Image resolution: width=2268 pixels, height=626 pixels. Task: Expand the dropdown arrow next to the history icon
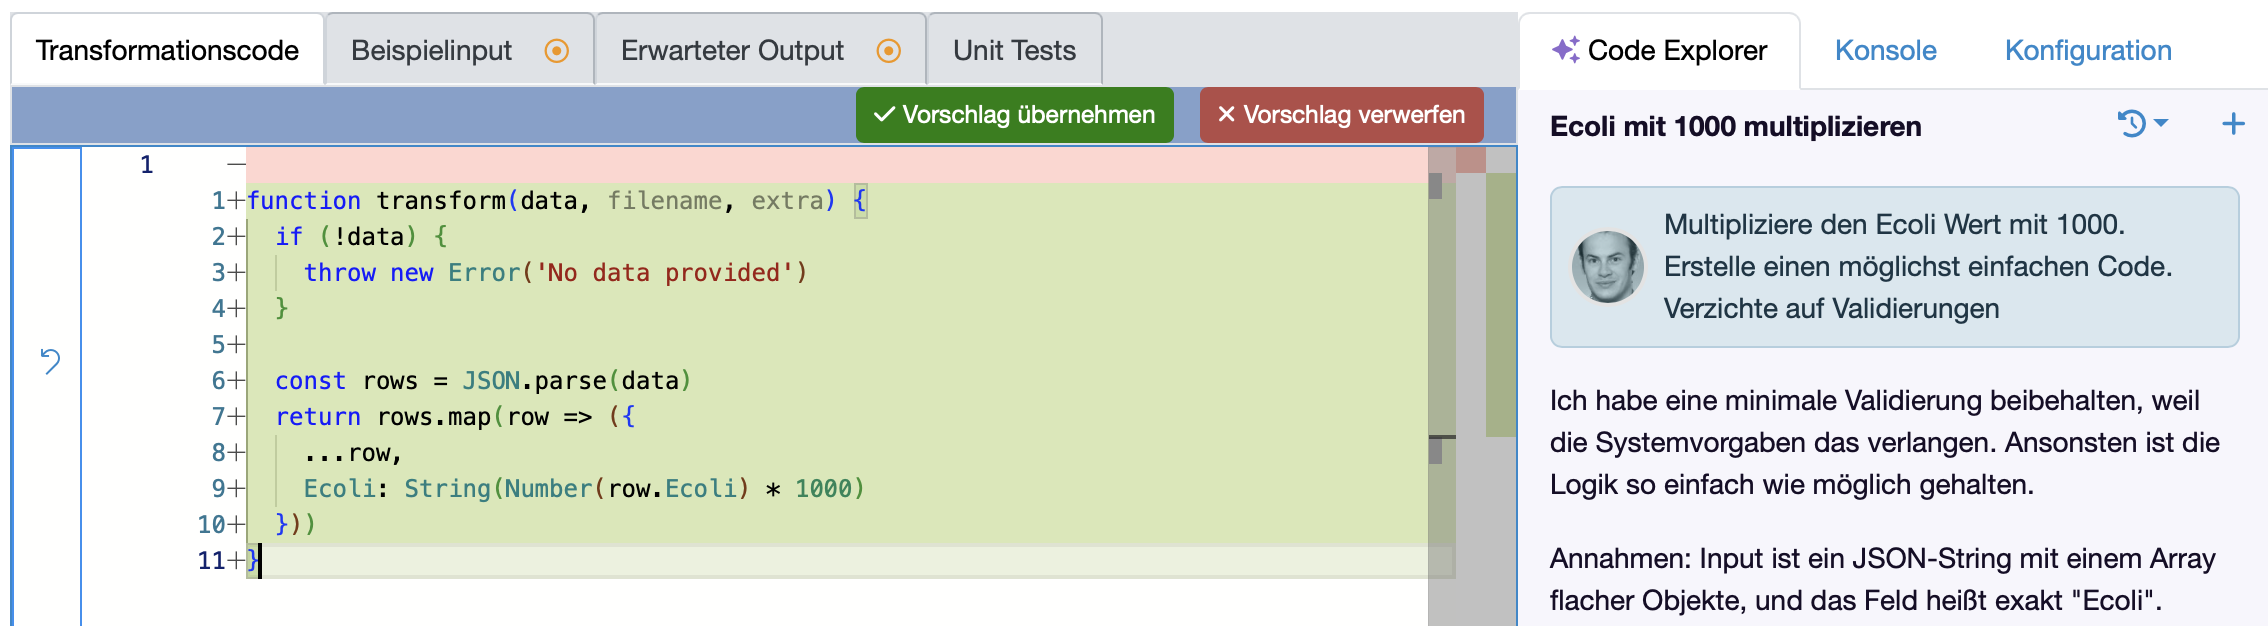[x=2161, y=124]
